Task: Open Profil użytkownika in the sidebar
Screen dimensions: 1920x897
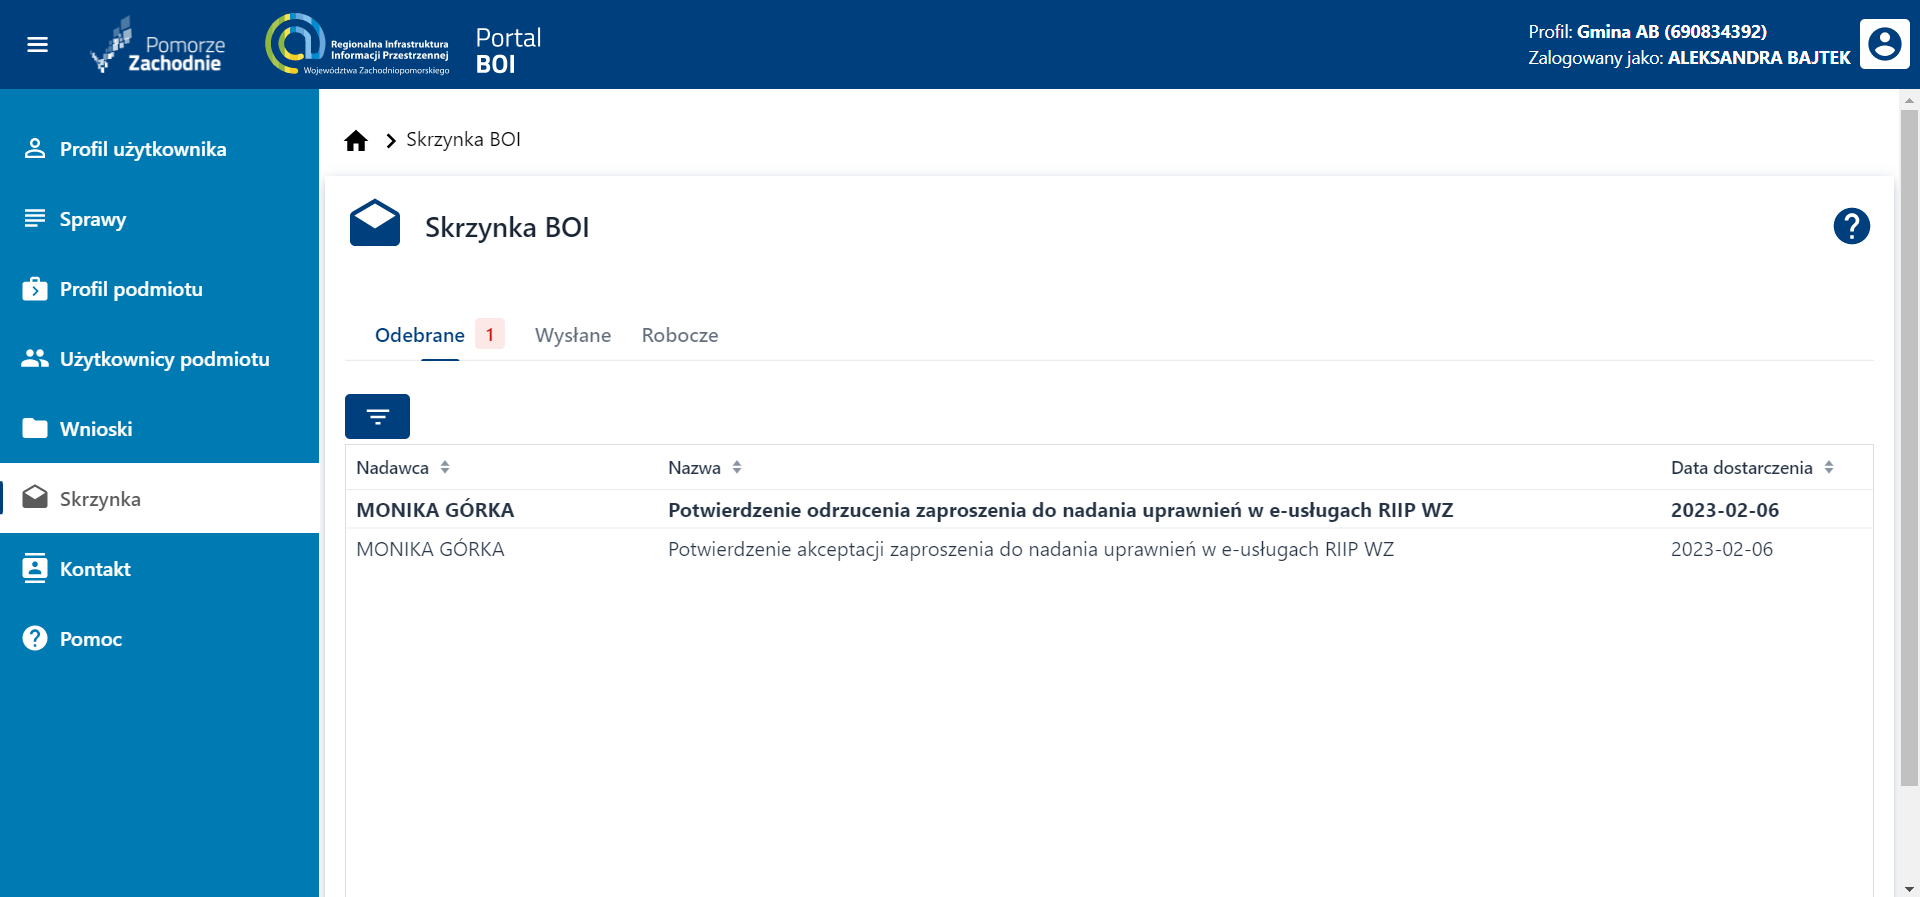Action: click(143, 149)
